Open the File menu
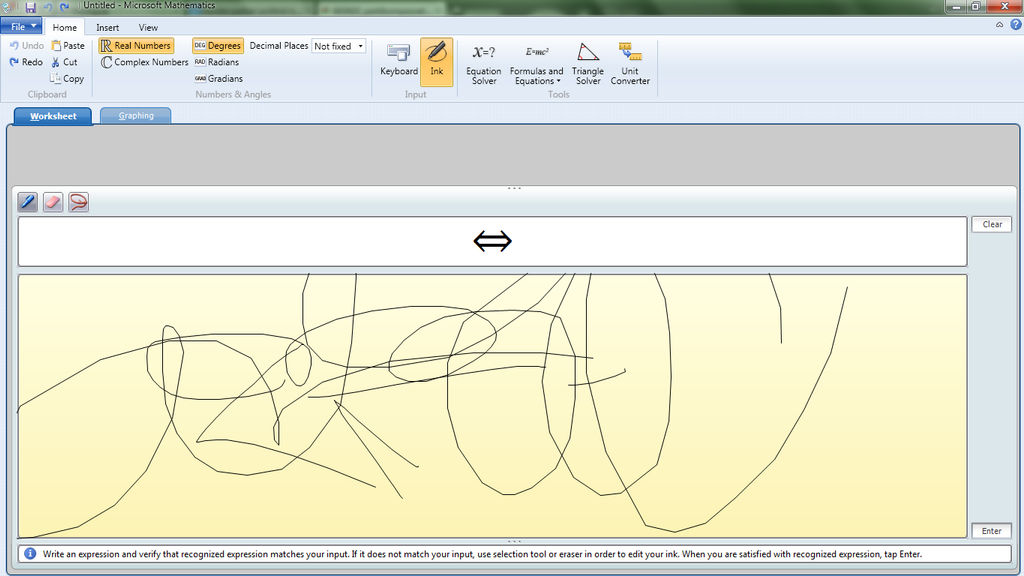This screenshot has width=1024, height=576. [x=22, y=27]
